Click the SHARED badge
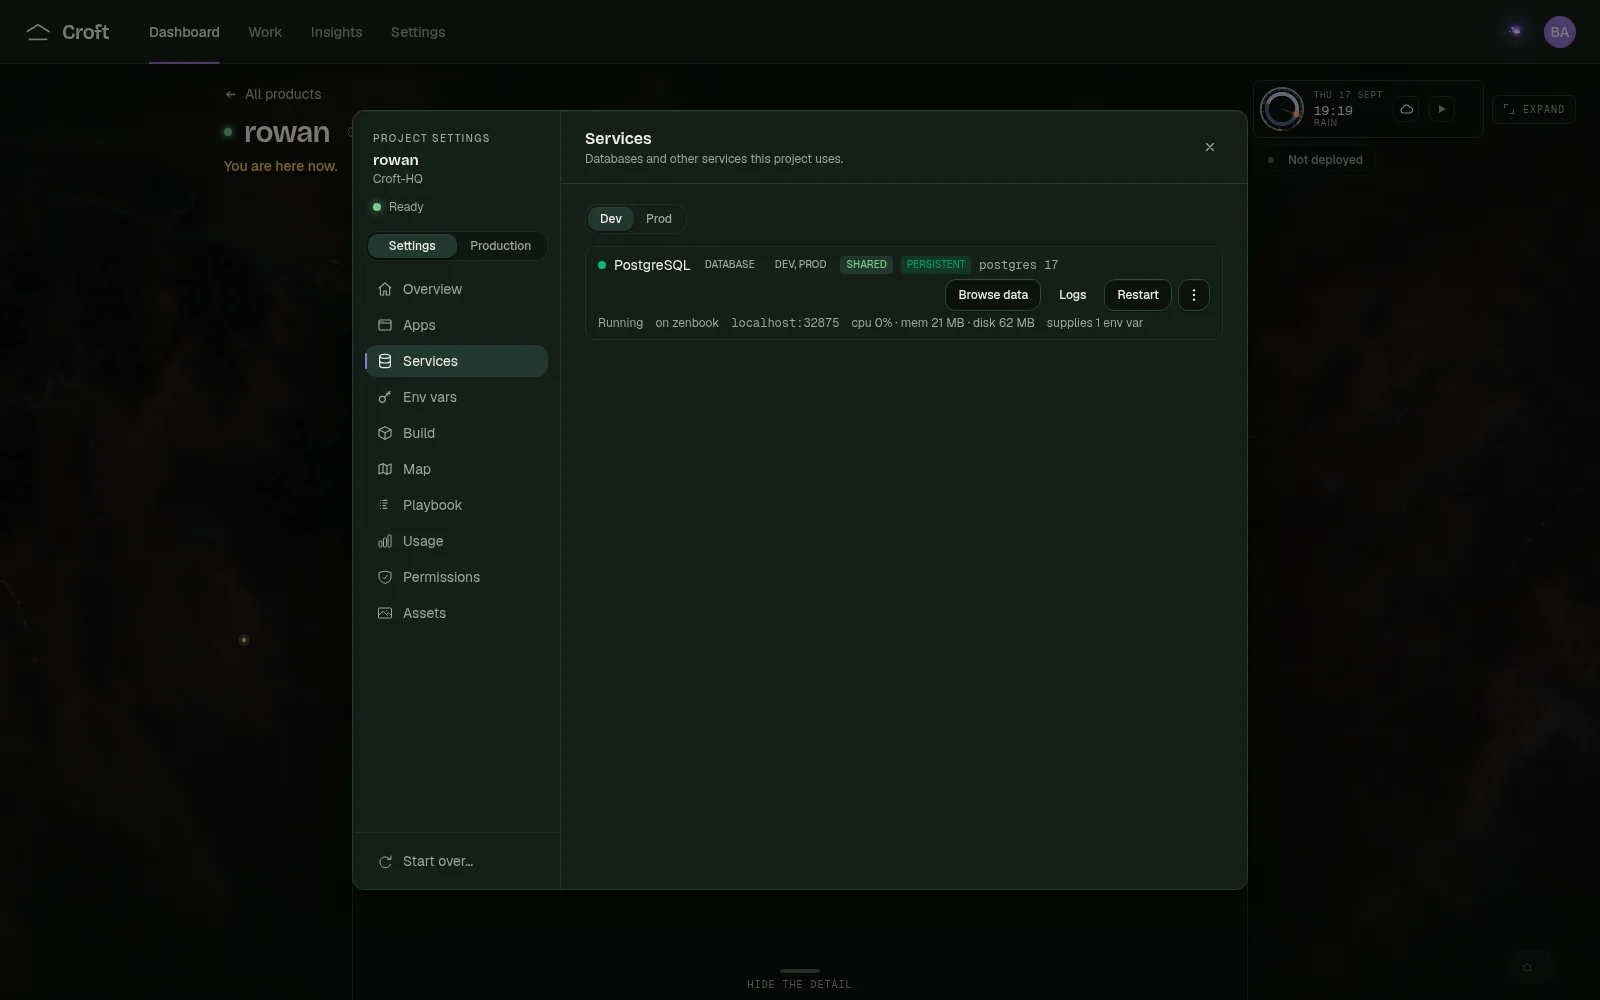The width and height of the screenshot is (1600, 1000). pos(866,265)
